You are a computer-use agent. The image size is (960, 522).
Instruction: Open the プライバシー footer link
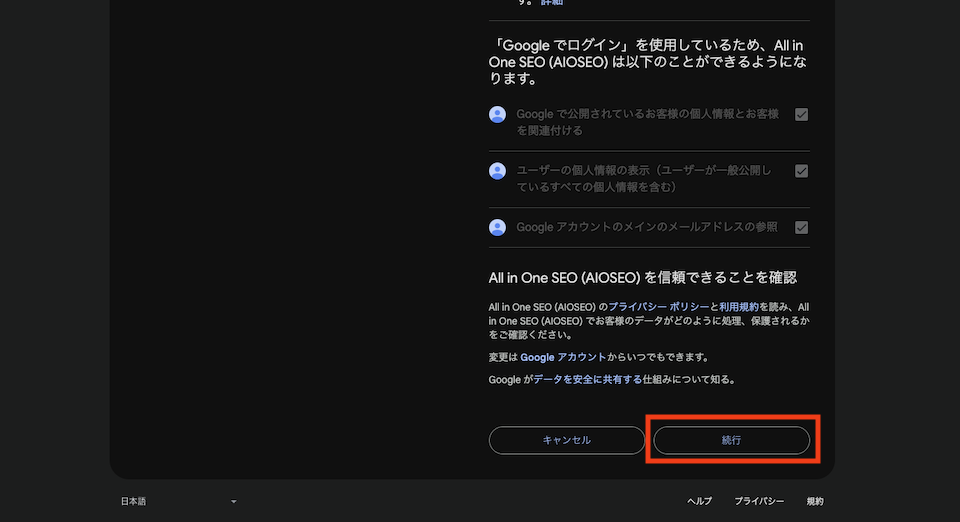coord(759,501)
